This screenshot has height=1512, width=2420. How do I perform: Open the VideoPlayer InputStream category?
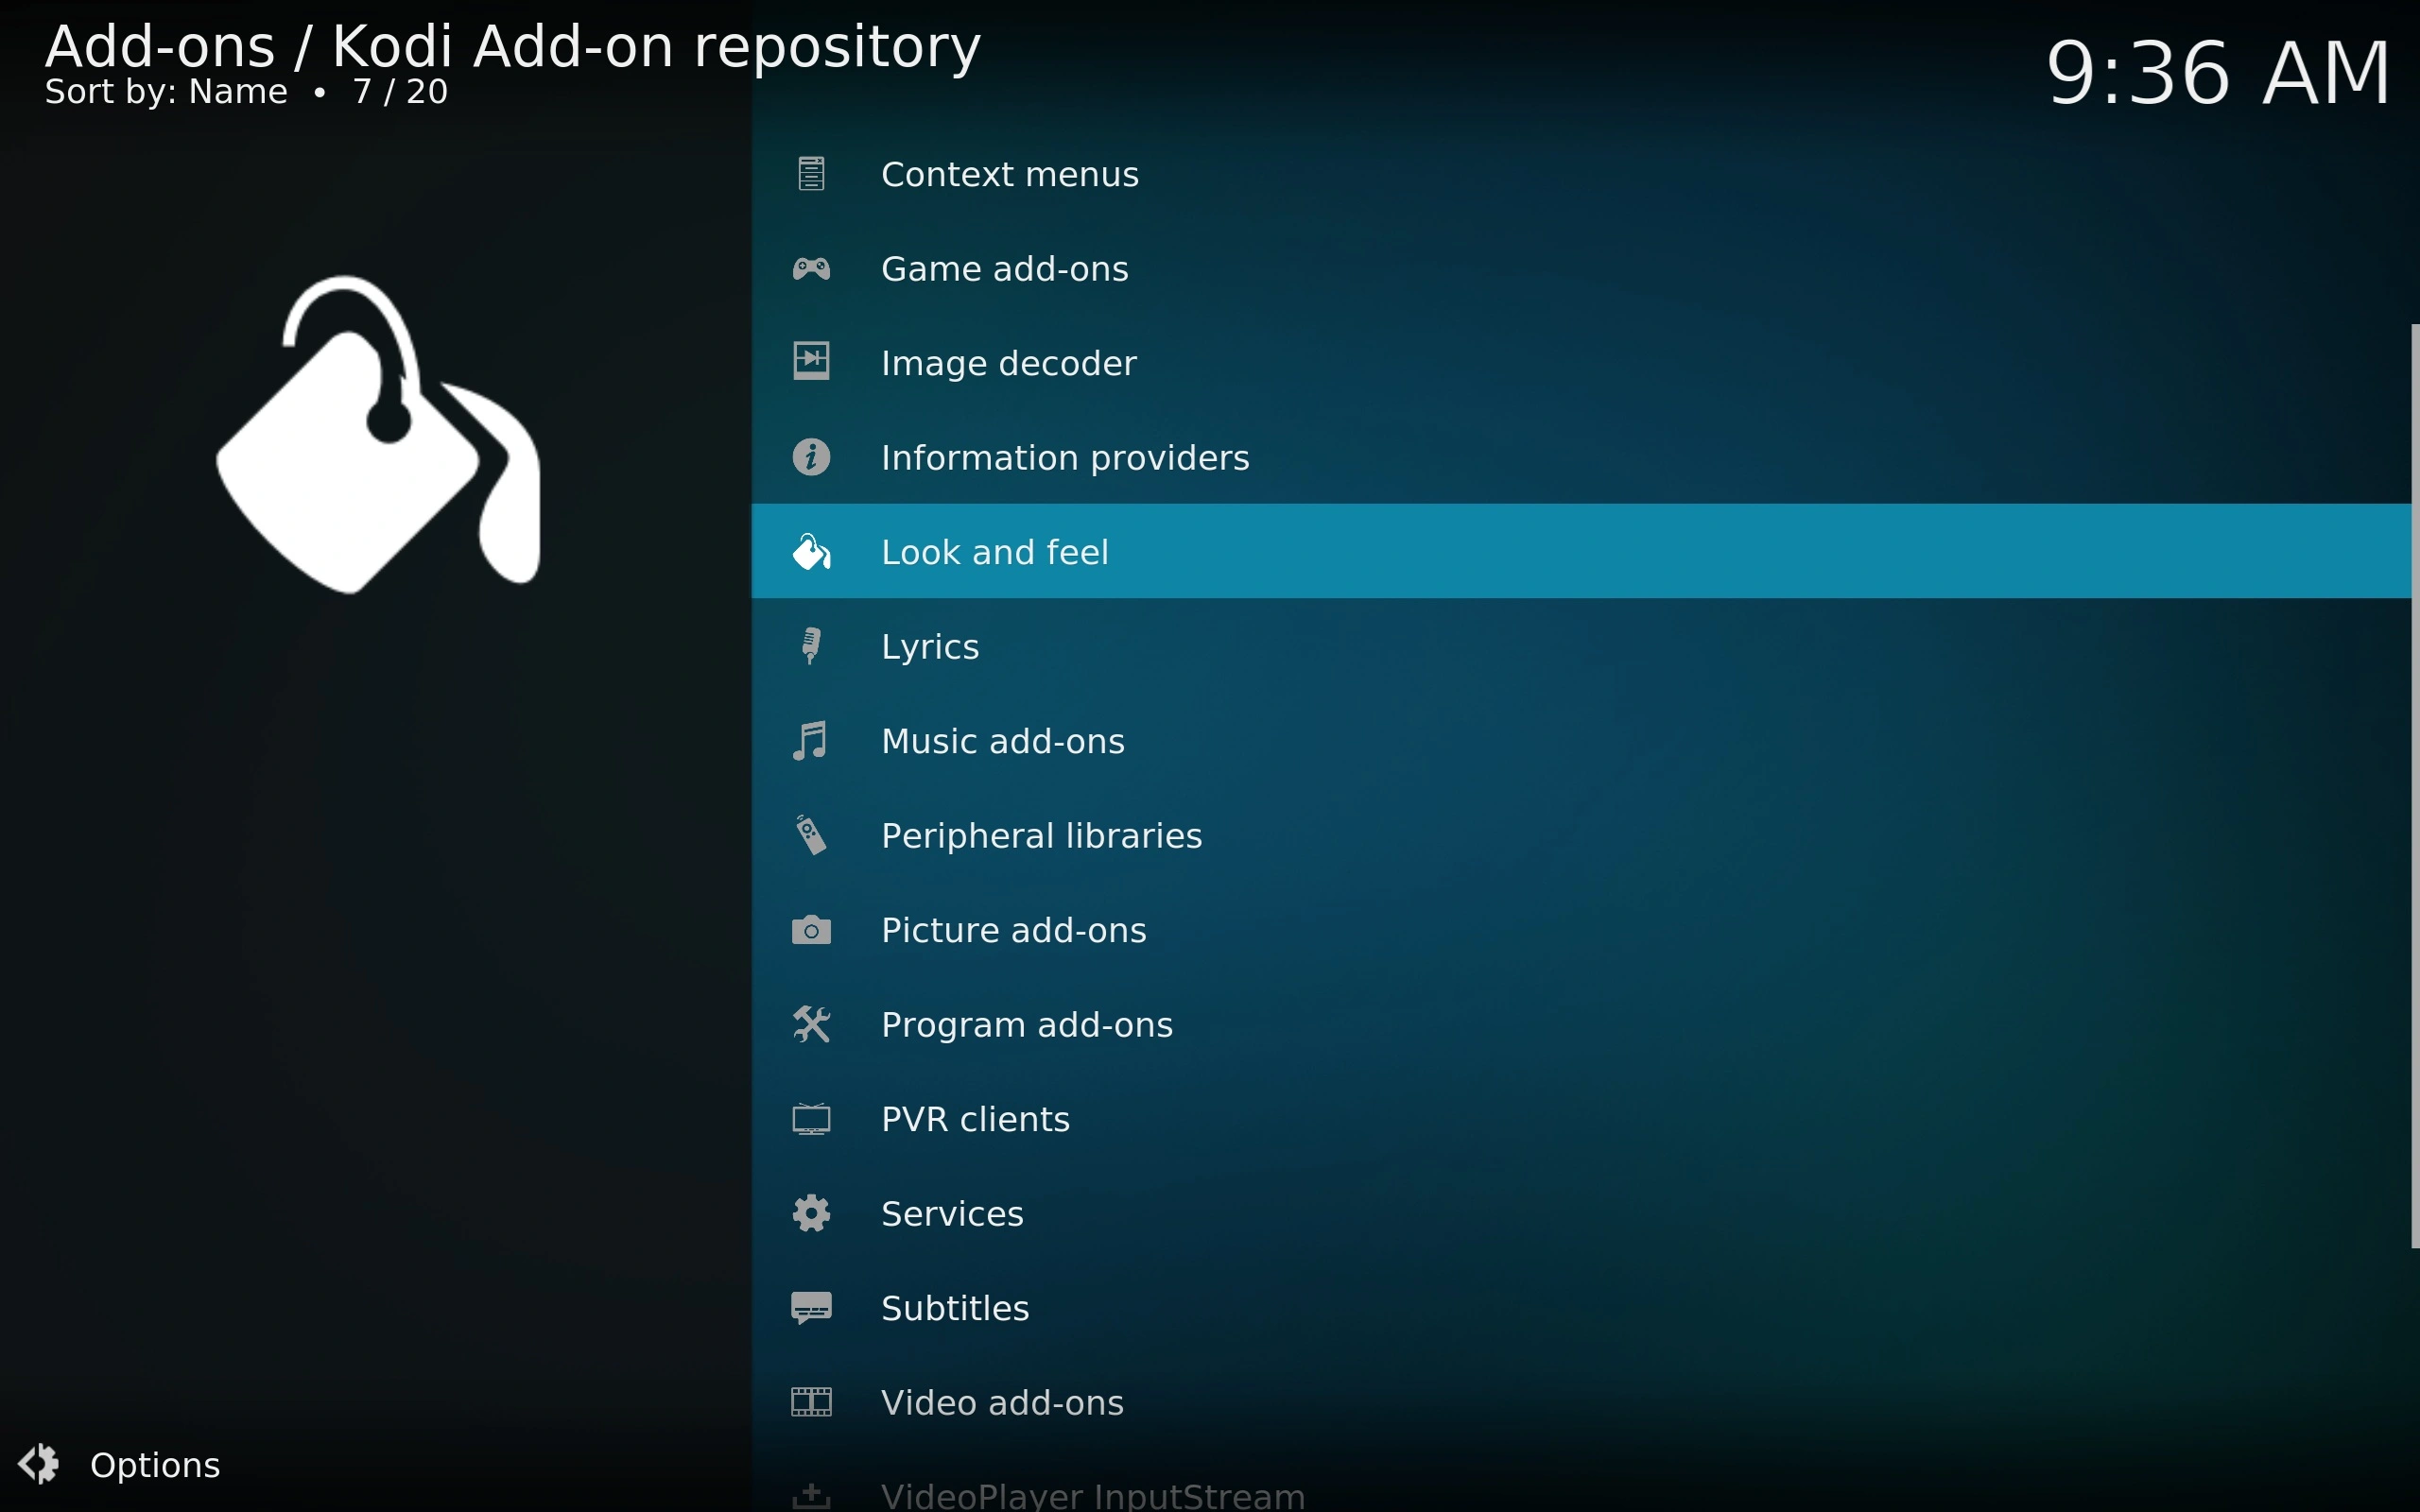(x=1092, y=1494)
